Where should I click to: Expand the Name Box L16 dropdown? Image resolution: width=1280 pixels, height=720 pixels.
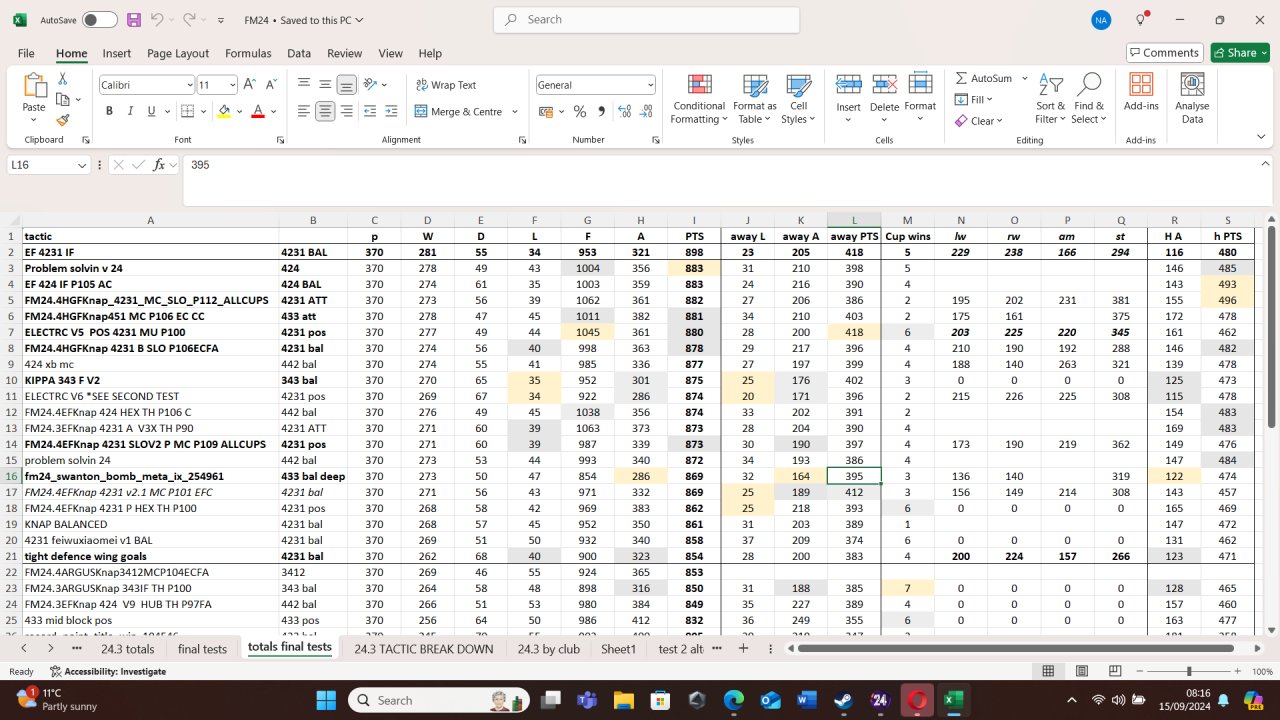pos(82,165)
